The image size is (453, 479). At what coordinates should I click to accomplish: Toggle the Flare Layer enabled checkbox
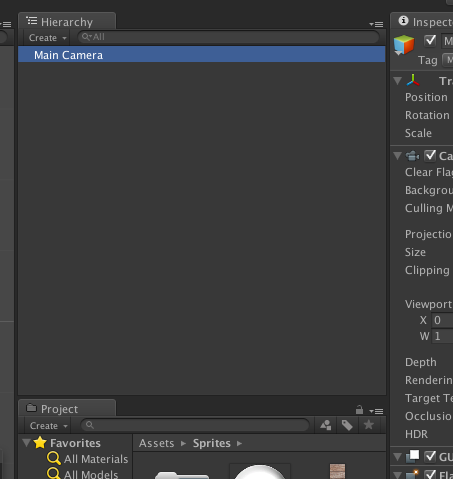(x=430, y=474)
